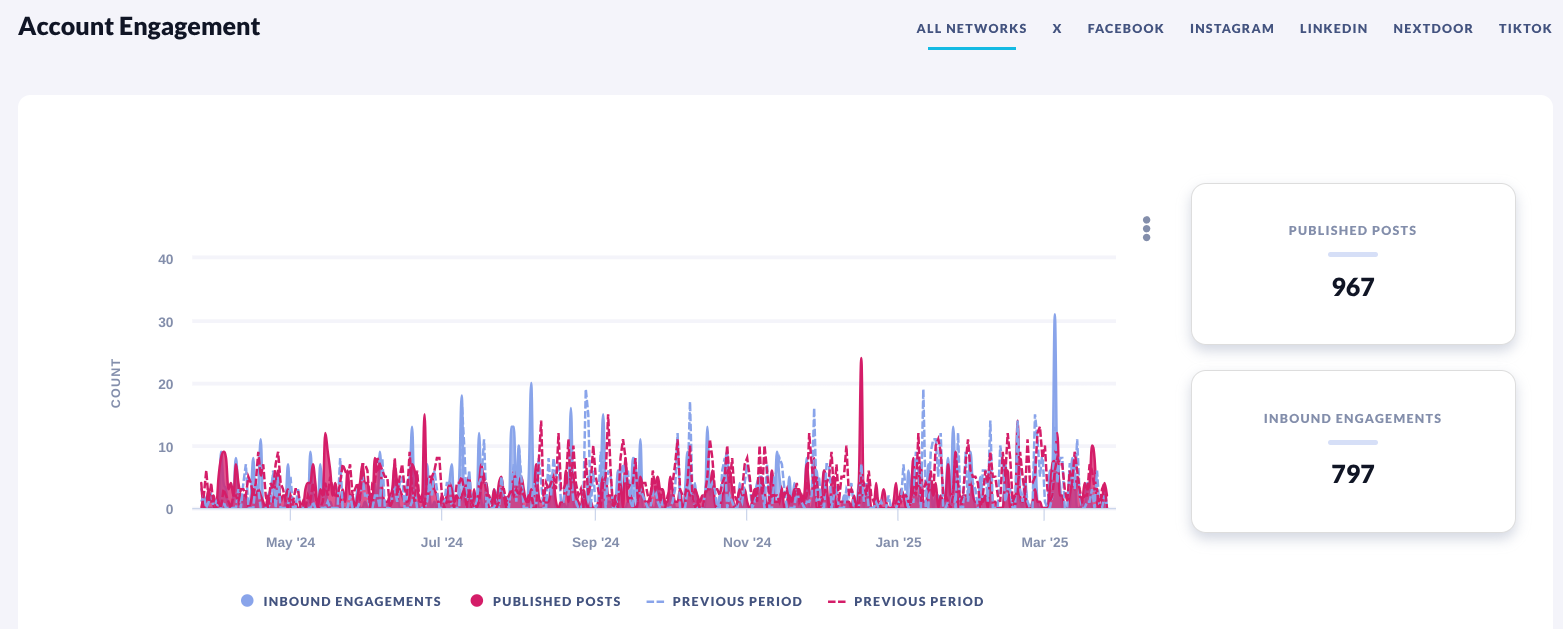The image size is (1563, 629).
Task: Switch to the LinkedIn tab
Action: coord(1333,29)
